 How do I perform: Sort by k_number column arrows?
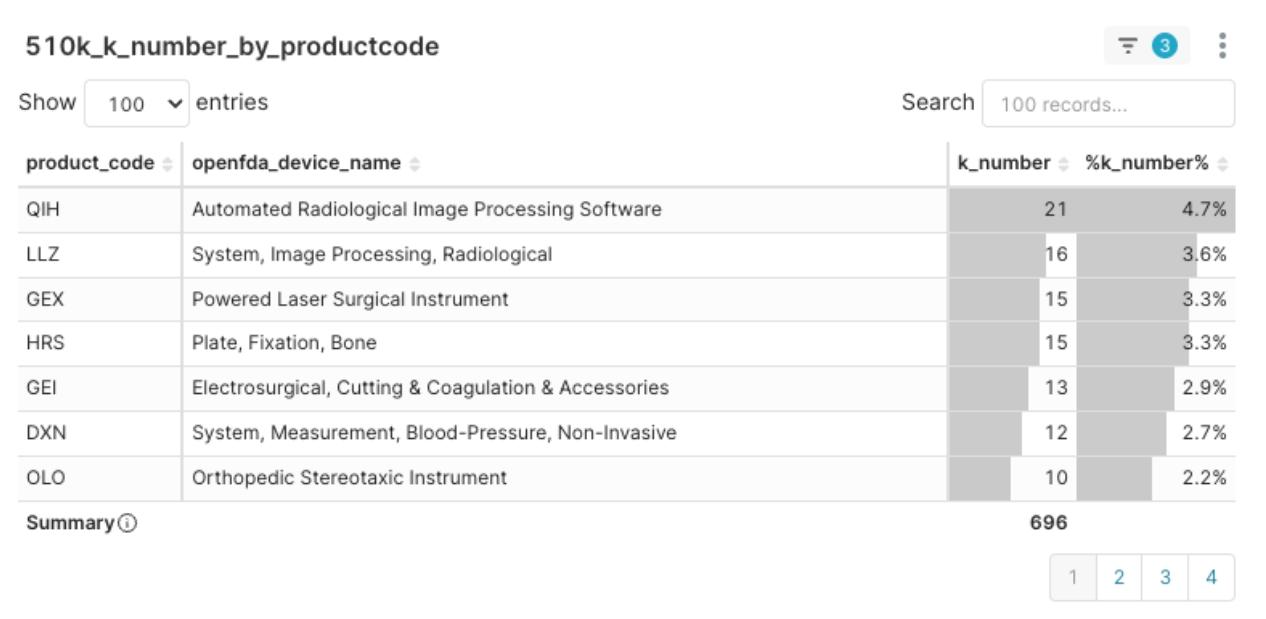click(x=1064, y=164)
